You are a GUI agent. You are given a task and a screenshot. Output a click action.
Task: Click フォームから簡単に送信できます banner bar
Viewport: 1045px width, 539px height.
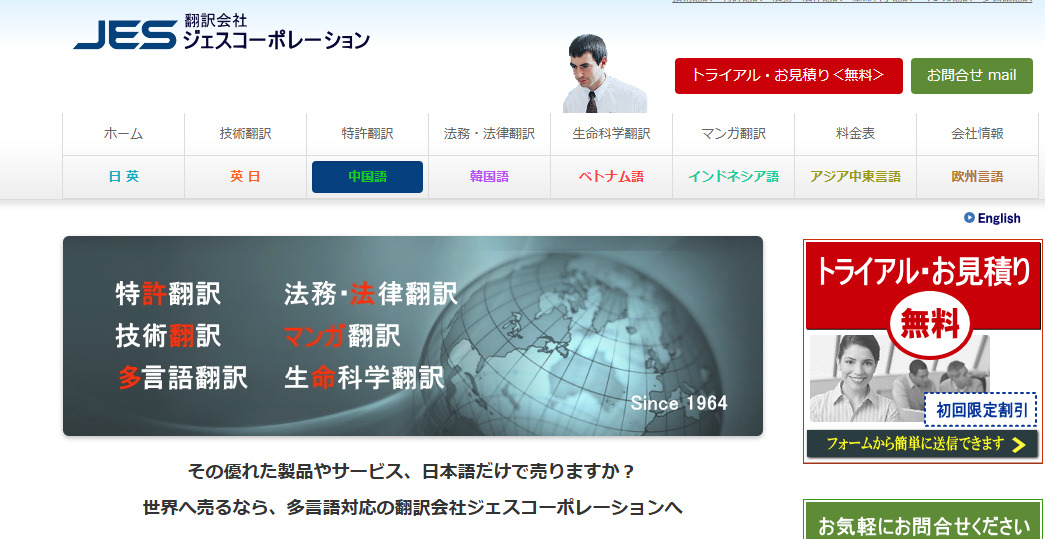(922, 444)
